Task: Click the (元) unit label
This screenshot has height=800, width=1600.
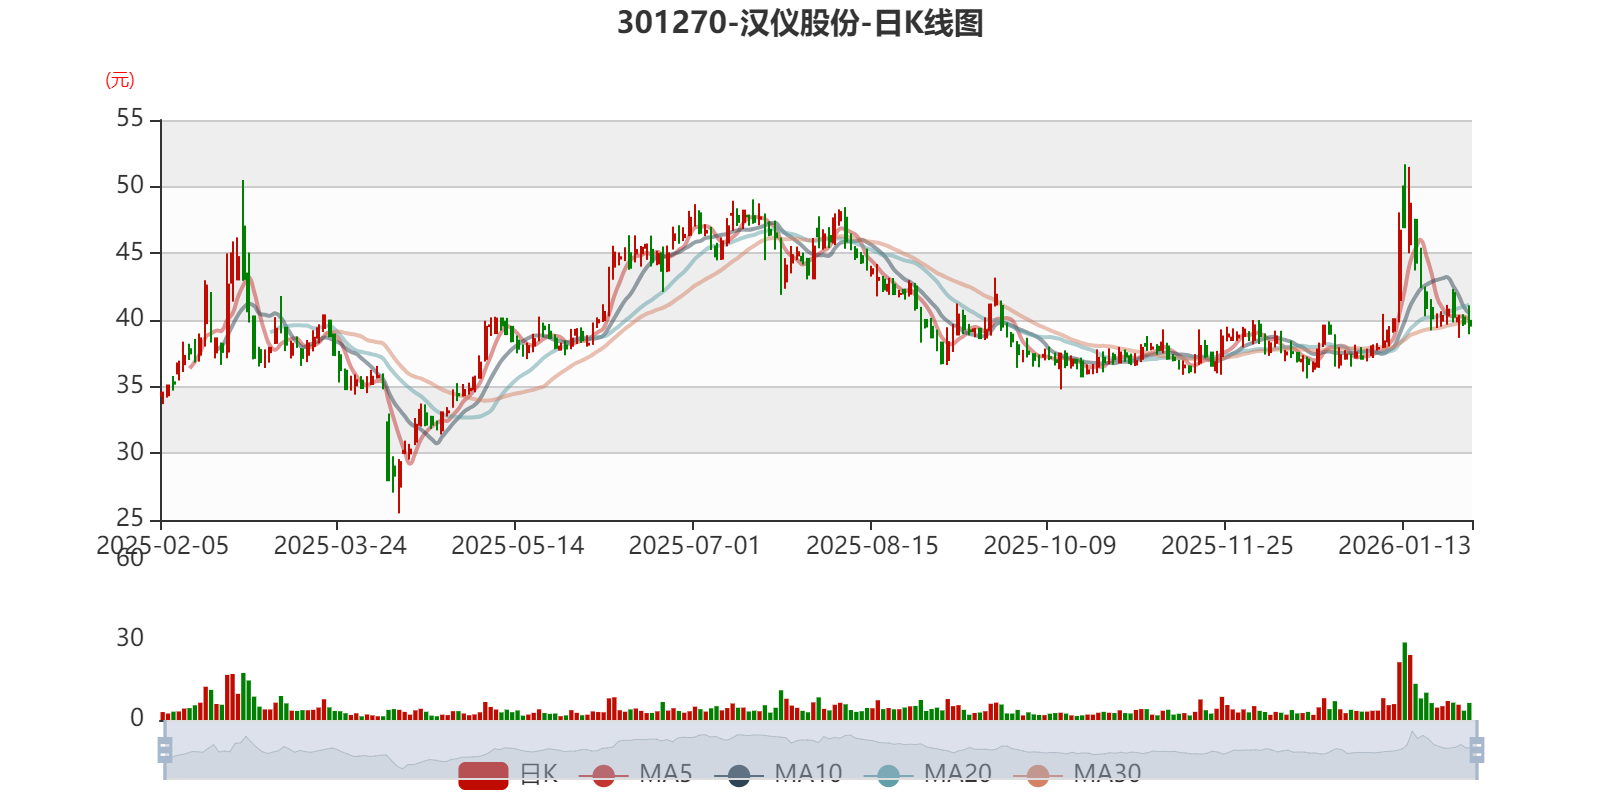Action: [x=120, y=80]
